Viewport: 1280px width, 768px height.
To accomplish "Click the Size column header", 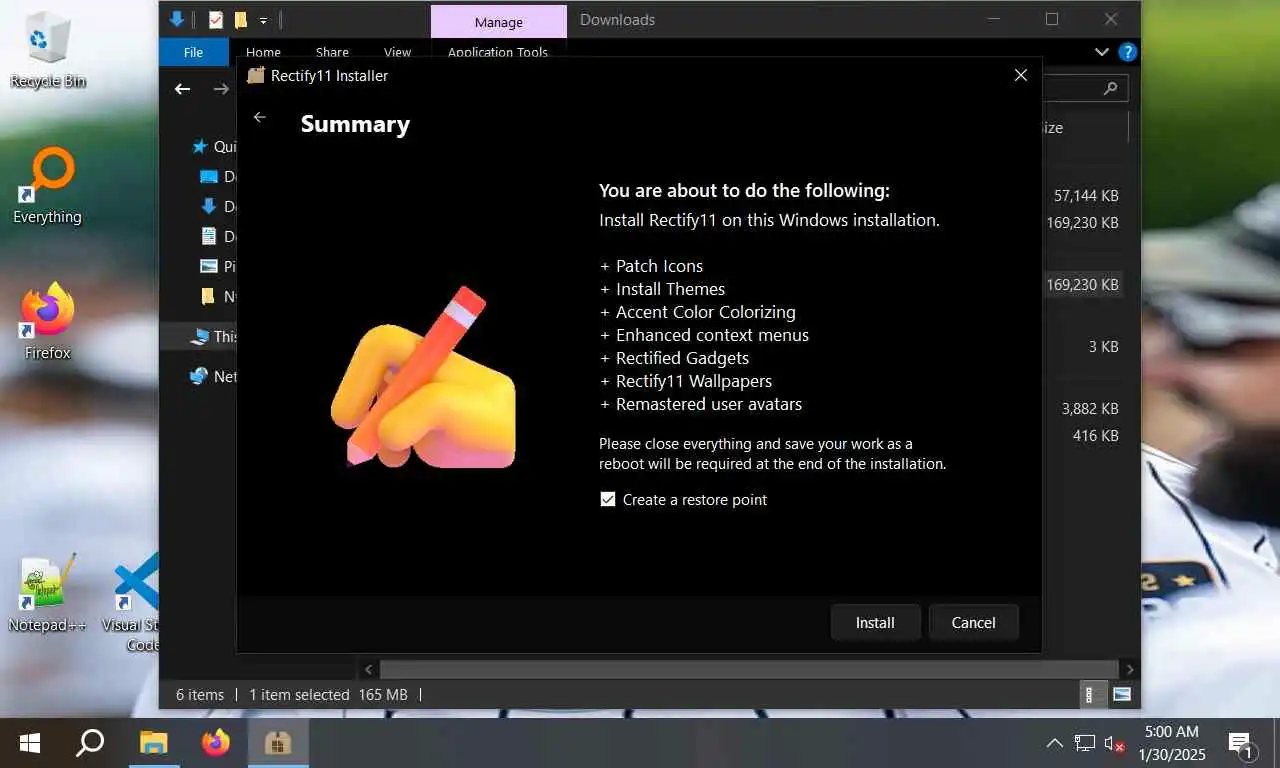I will tap(1085, 128).
